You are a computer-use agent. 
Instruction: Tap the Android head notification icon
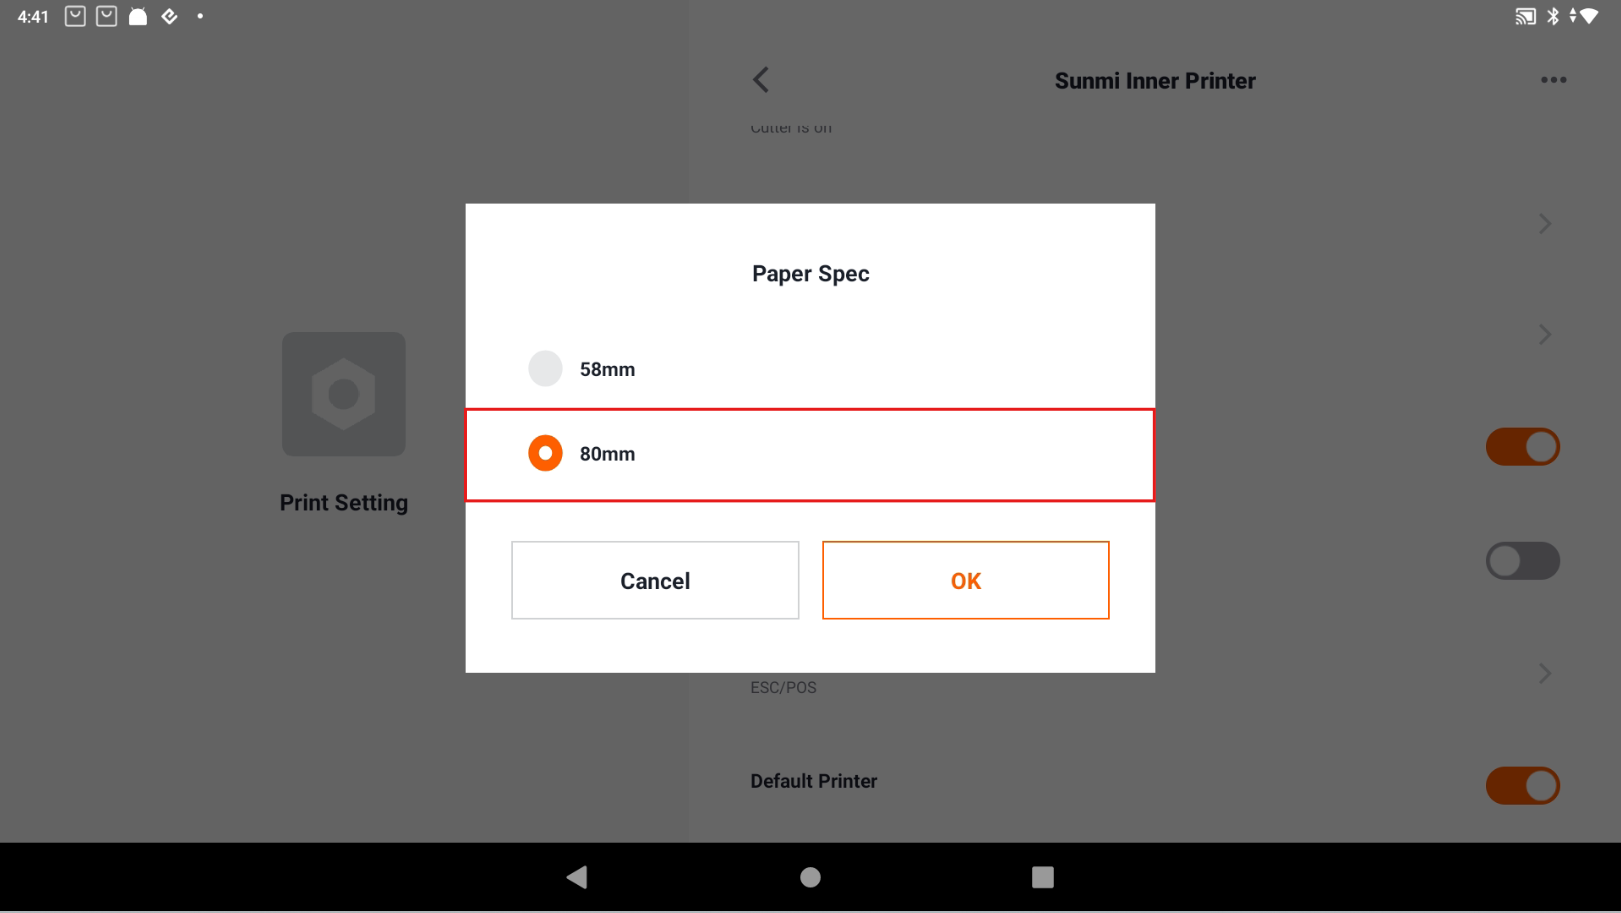tap(138, 16)
